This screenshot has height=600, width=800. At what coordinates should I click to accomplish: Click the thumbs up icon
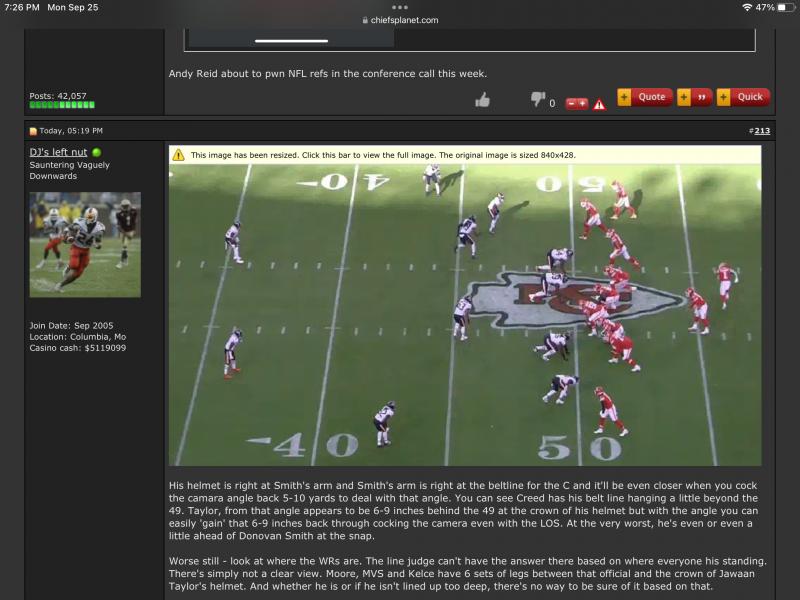(482, 99)
